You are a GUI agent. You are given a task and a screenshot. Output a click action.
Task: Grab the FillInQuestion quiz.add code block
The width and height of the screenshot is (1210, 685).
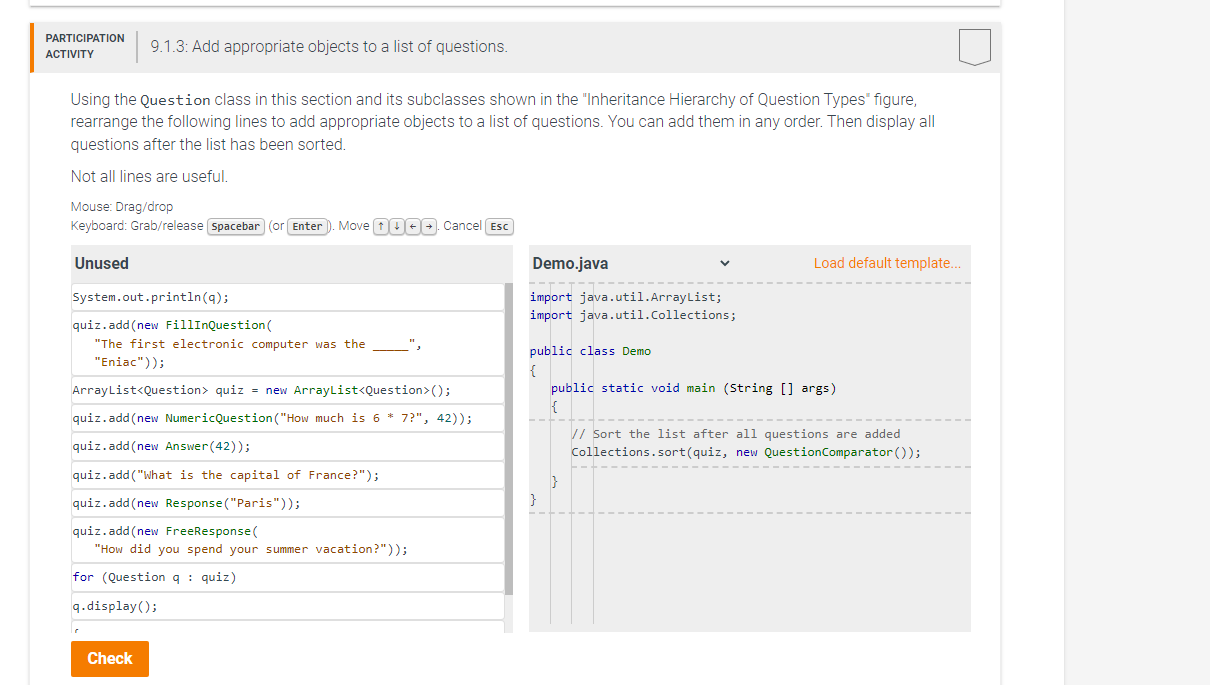[288, 343]
